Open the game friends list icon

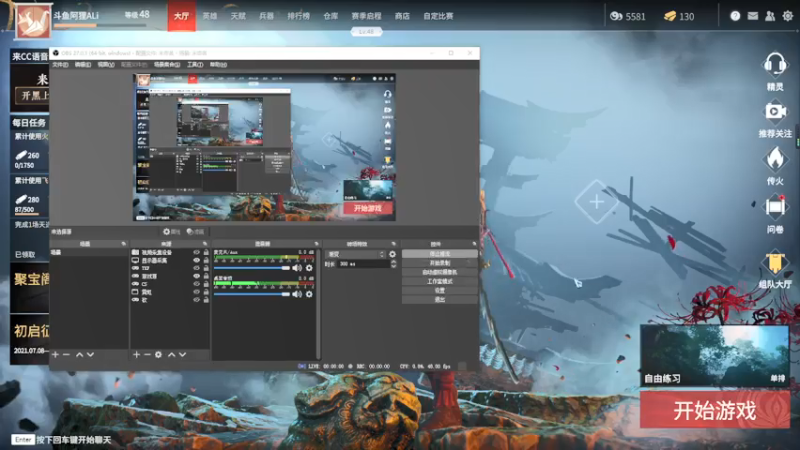point(770,16)
